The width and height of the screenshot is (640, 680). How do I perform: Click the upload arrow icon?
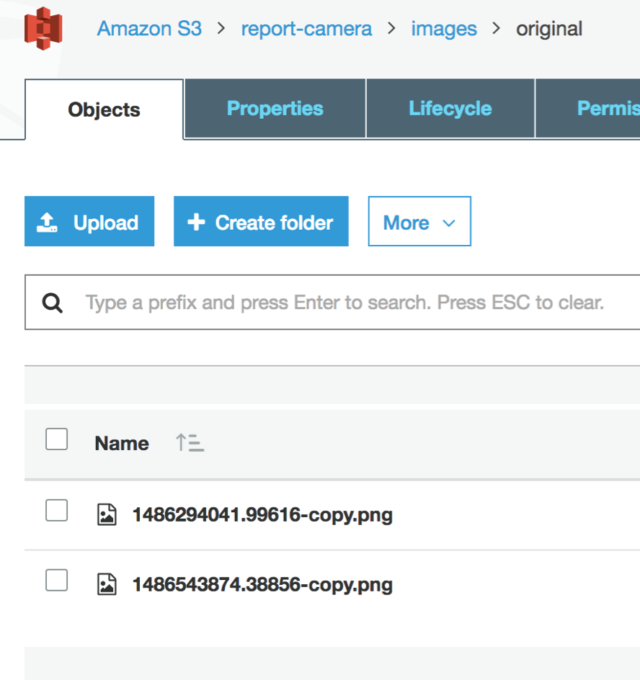tap(47, 222)
